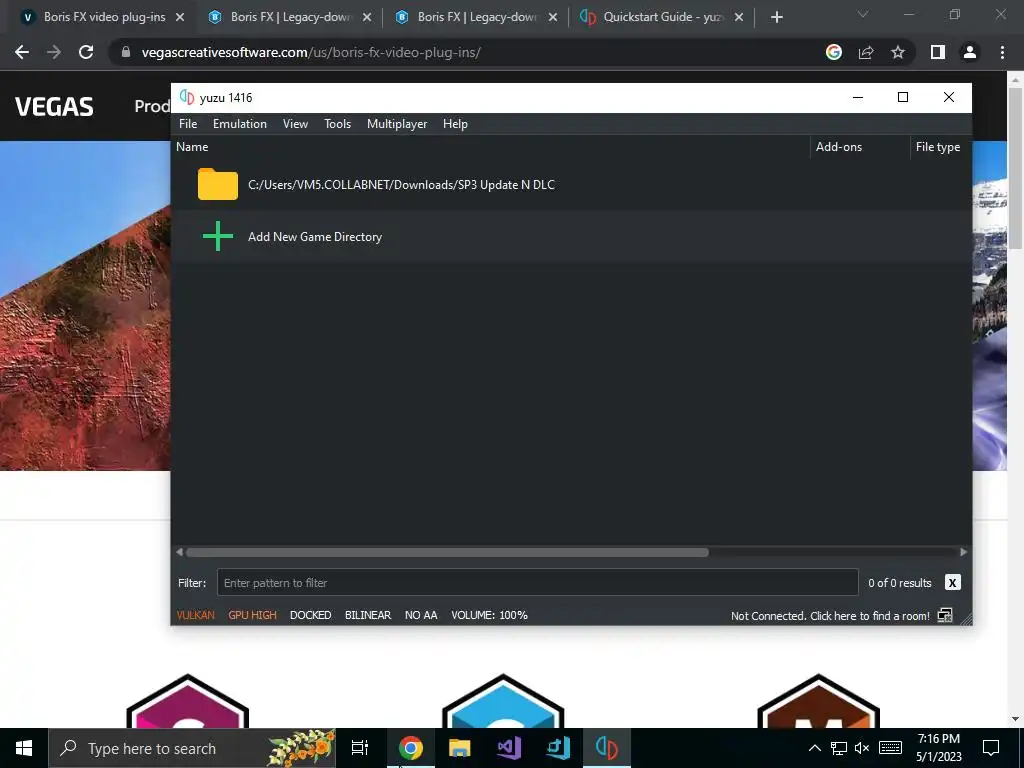
Task: Open Task View on taskbar
Action: pos(360,748)
